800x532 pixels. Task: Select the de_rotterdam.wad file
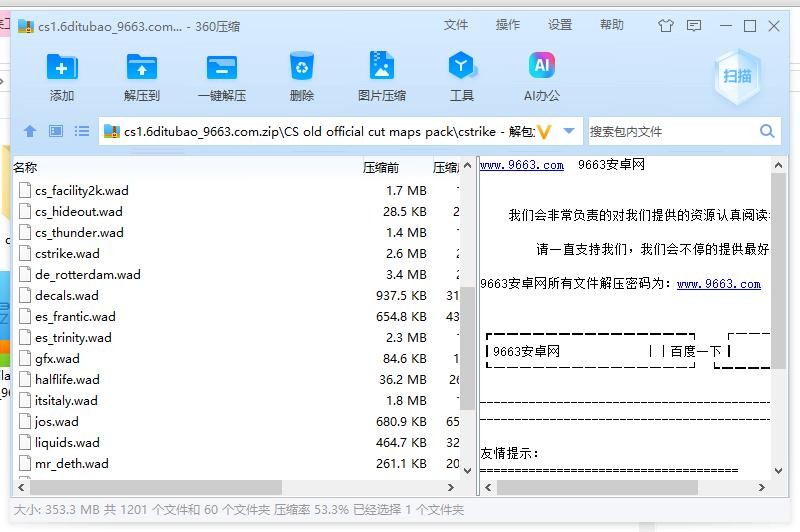tap(88, 274)
